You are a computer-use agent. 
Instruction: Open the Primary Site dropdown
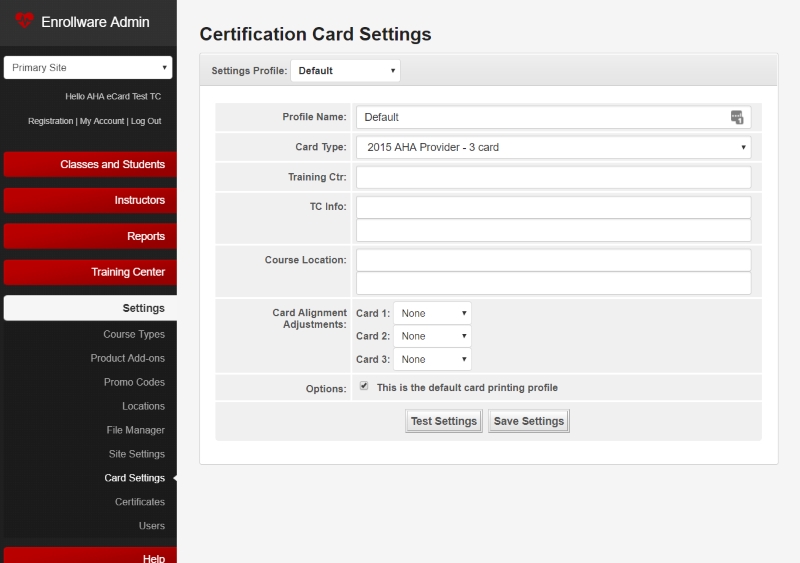[88, 67]
